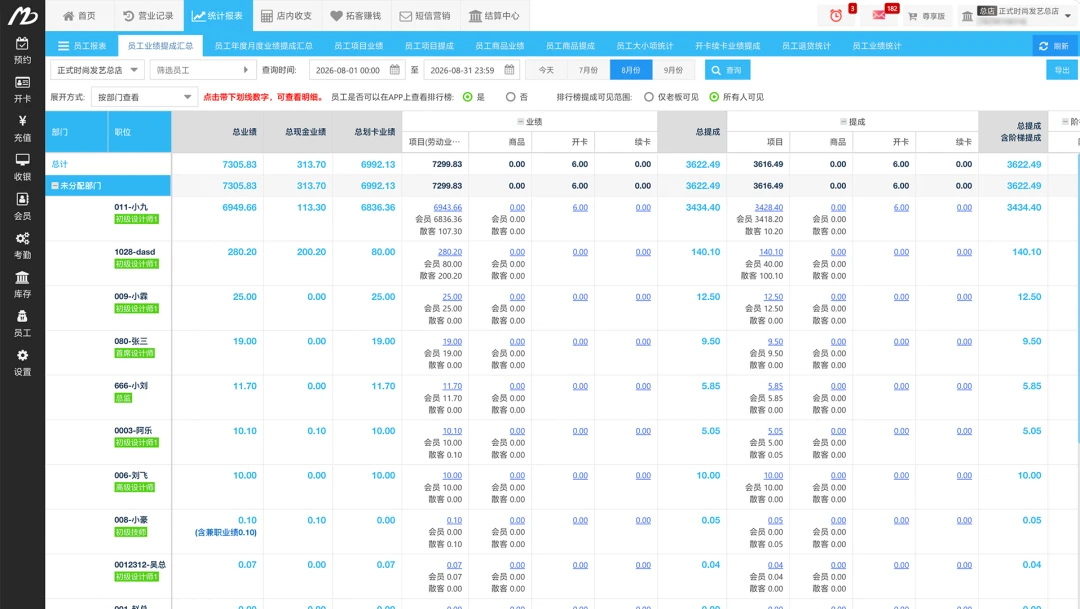Switch to 员工项目业绩 tab
Viewport: 1080px width, 609px height.
click(359, 45)
